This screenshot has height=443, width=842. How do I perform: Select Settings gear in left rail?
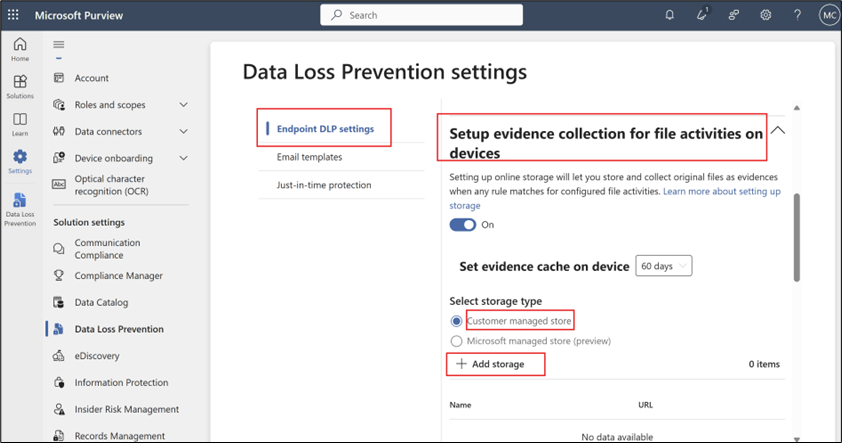coord(20,161)
